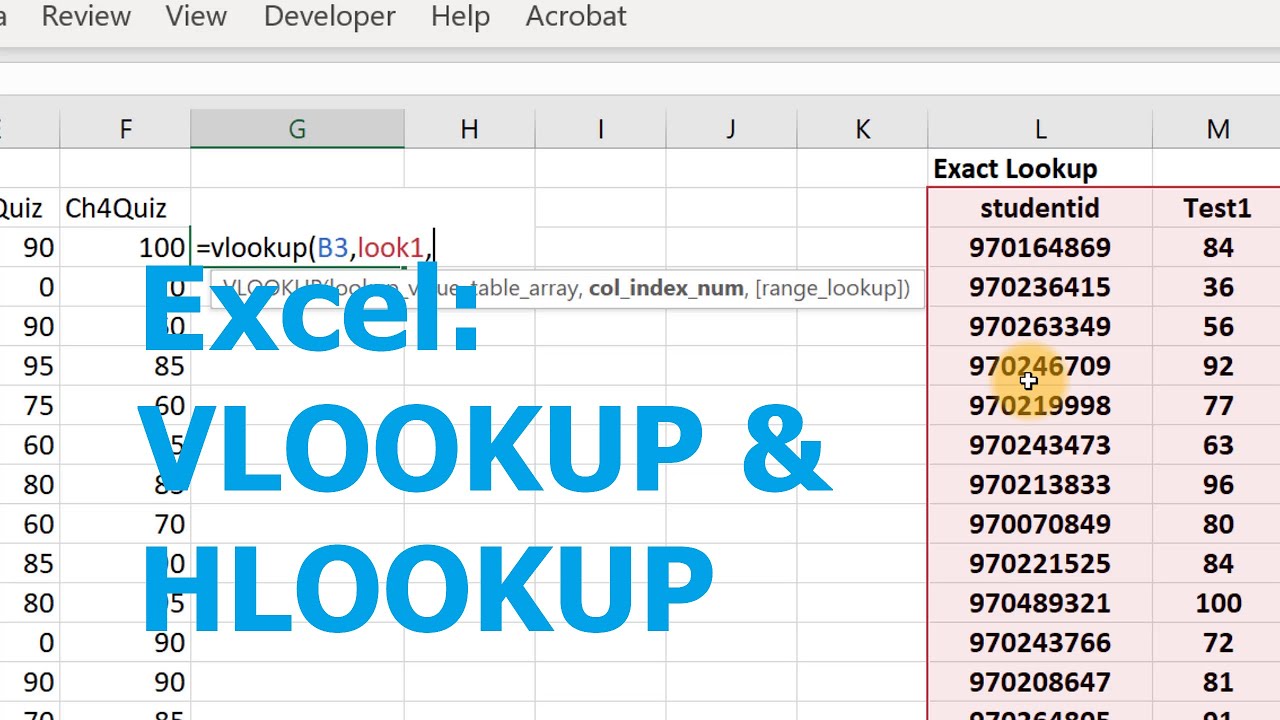The image size is (1280, 720).
Task: Select the quiz score cell containing 75
Action: tap(29, 405)
